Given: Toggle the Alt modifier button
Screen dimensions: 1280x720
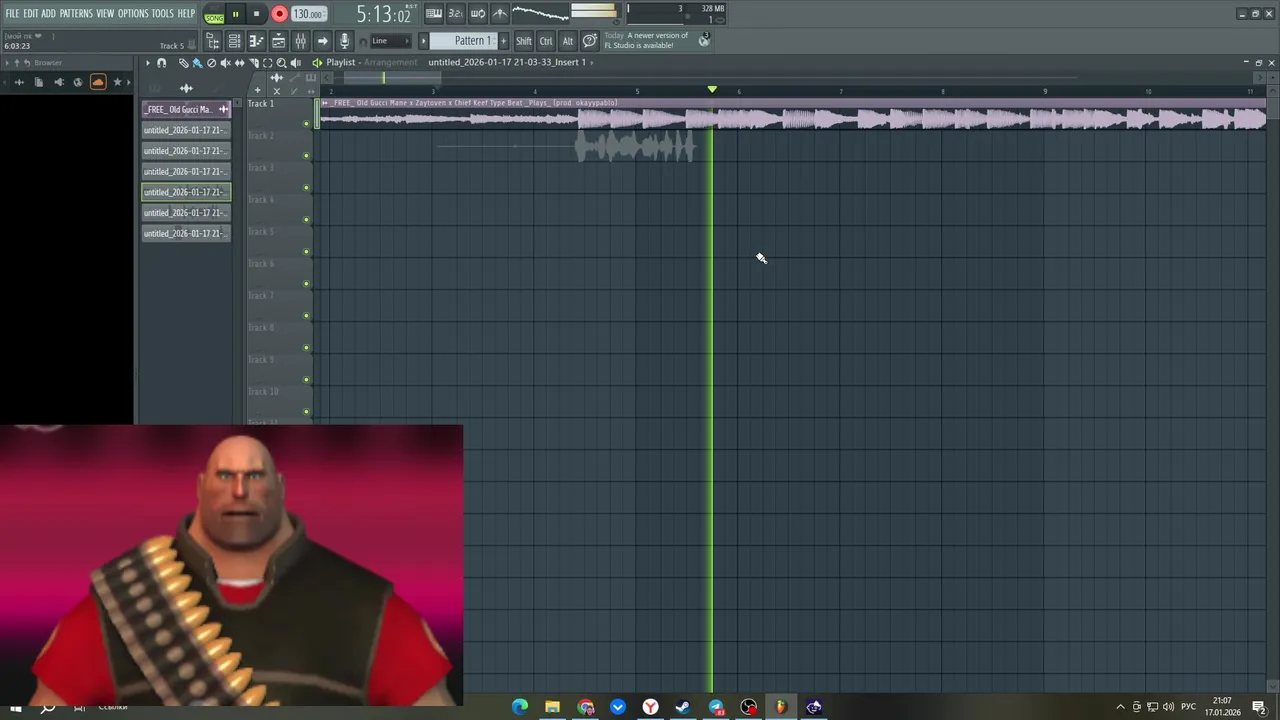Looking at the screenshot, I should point(568,41).
